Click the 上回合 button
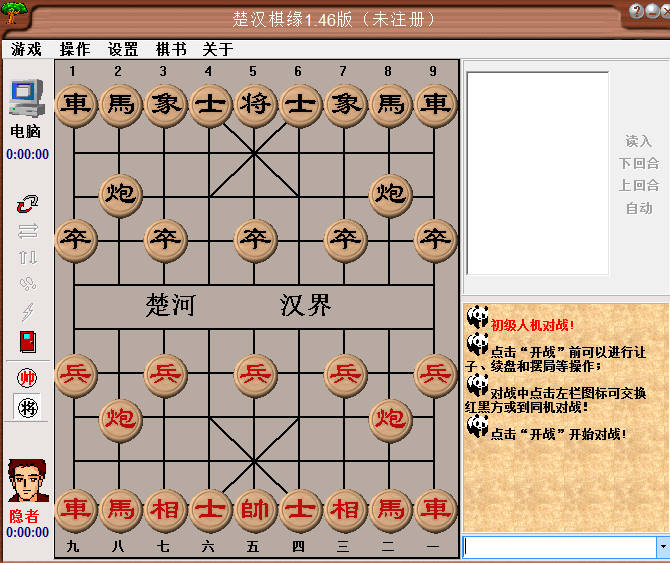Screen dimensions: 670x563 click(x=639, y=185)
